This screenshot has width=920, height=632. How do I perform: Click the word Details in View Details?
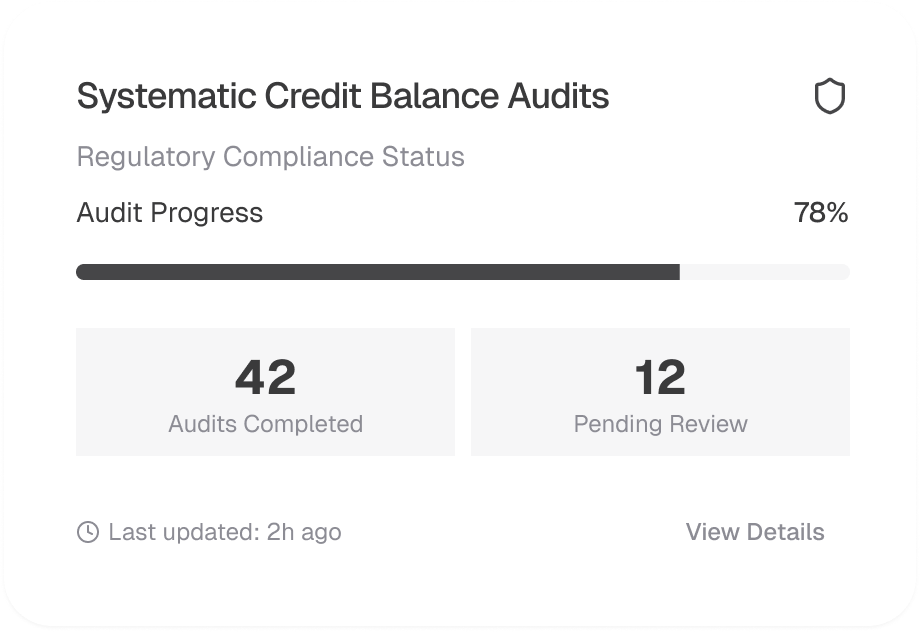[787, 532]
